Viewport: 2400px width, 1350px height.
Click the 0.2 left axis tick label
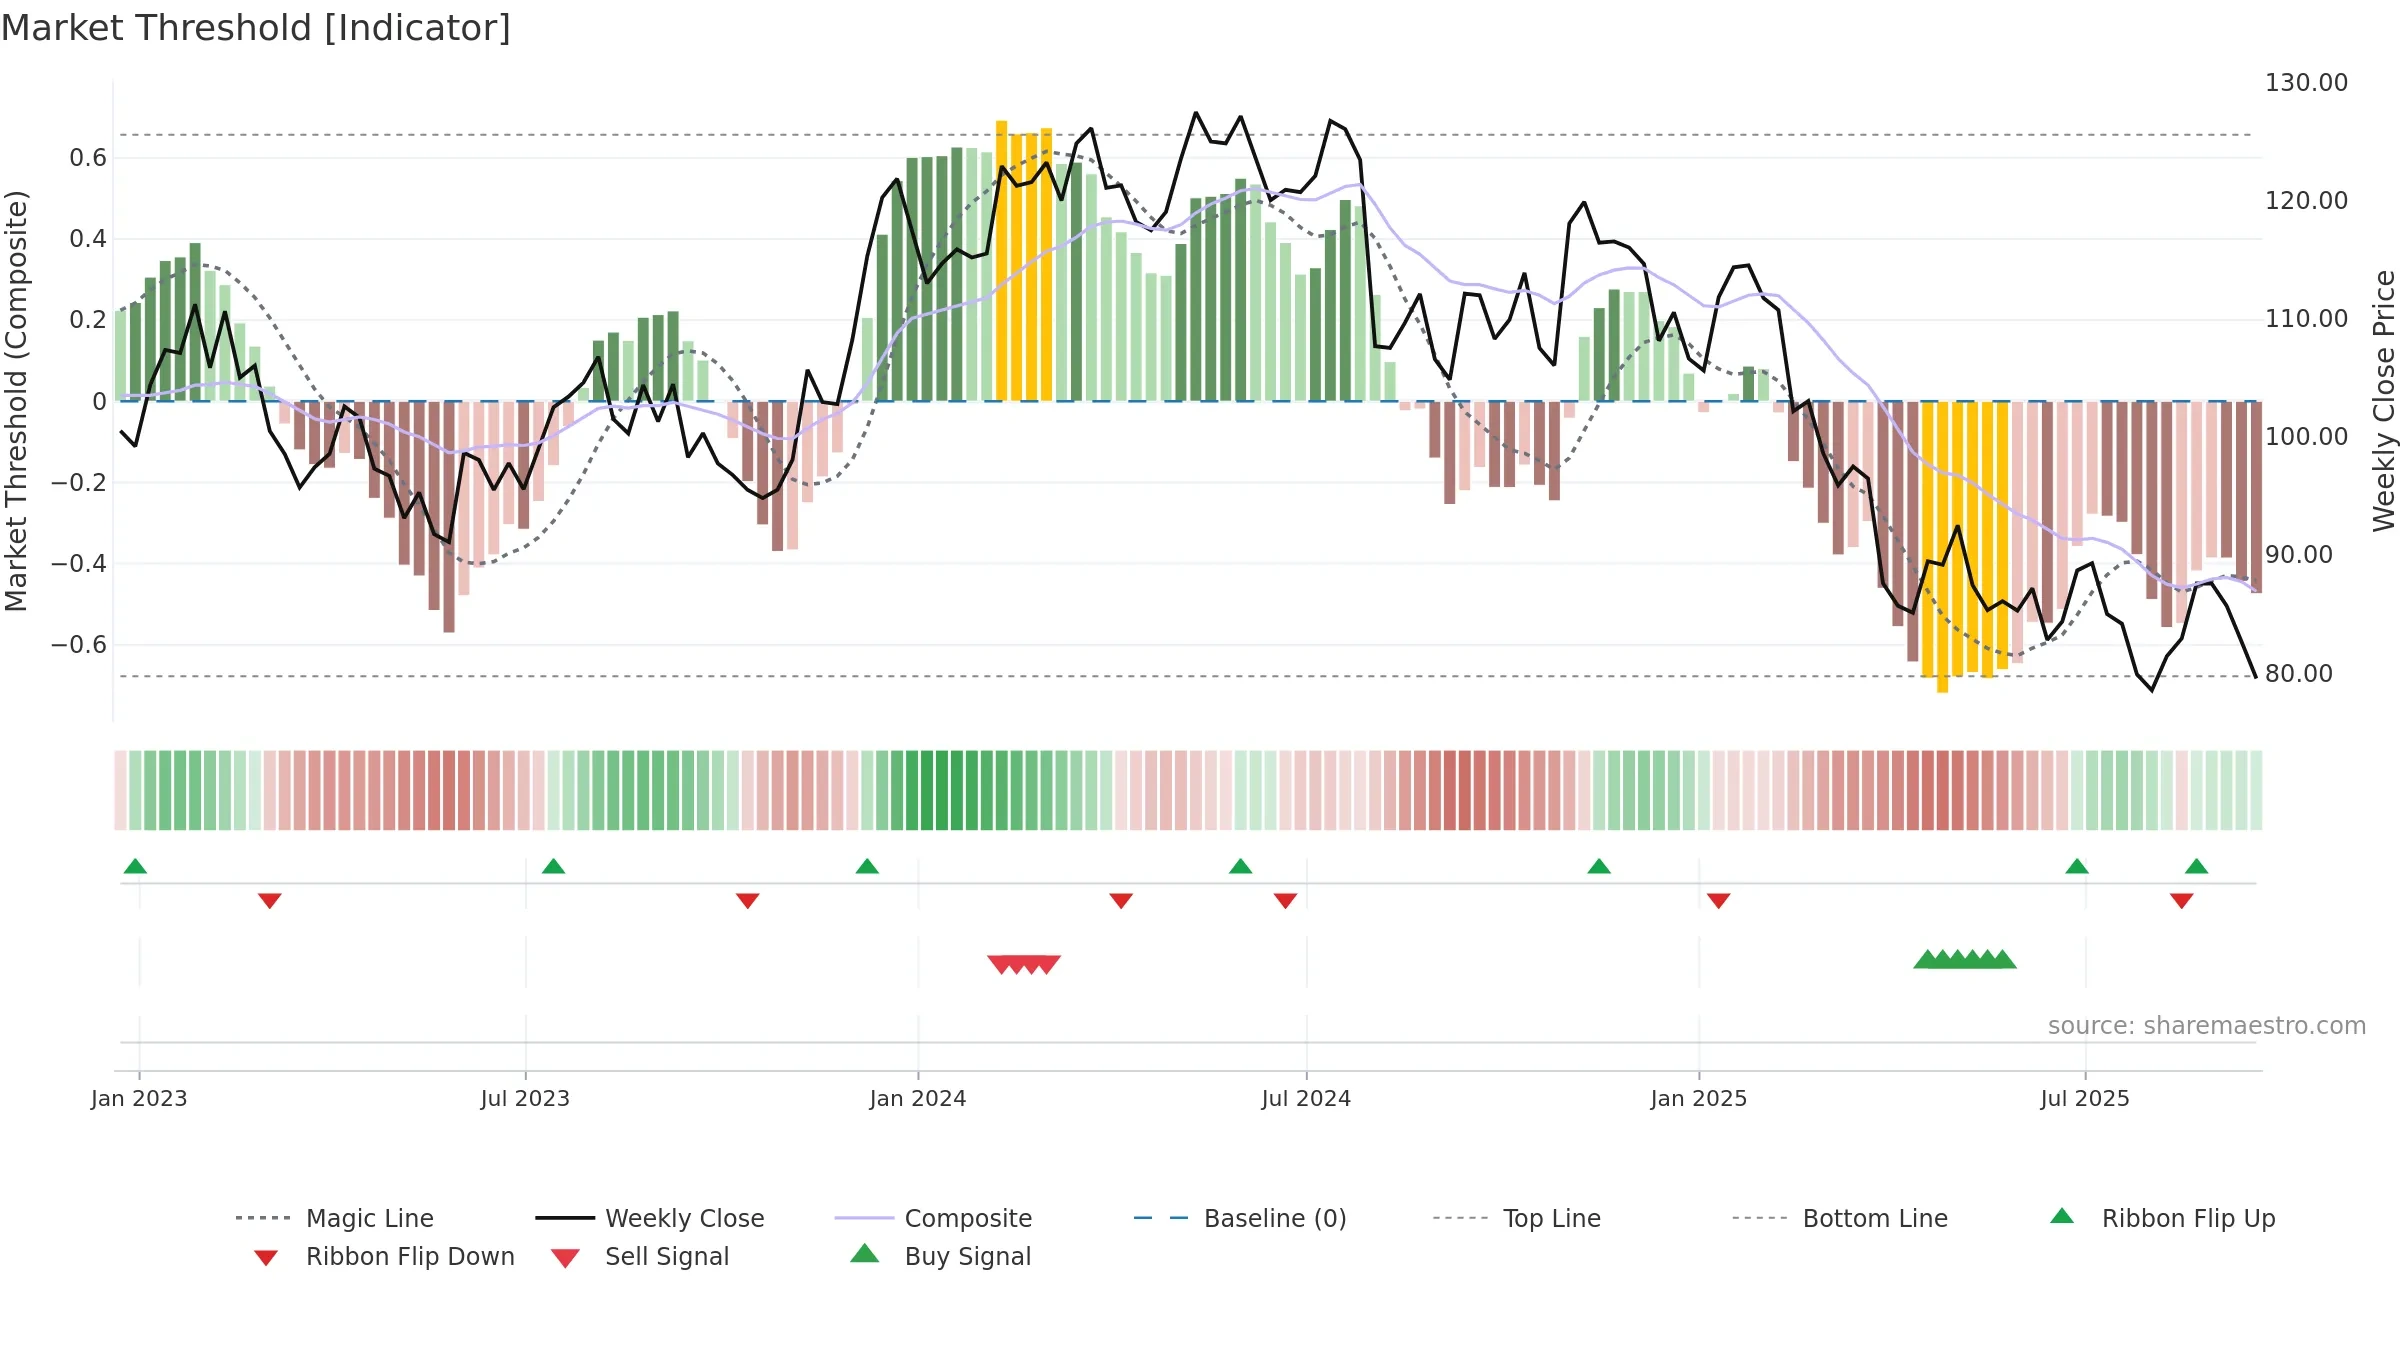pyautogui.click(x=88, y=320)
